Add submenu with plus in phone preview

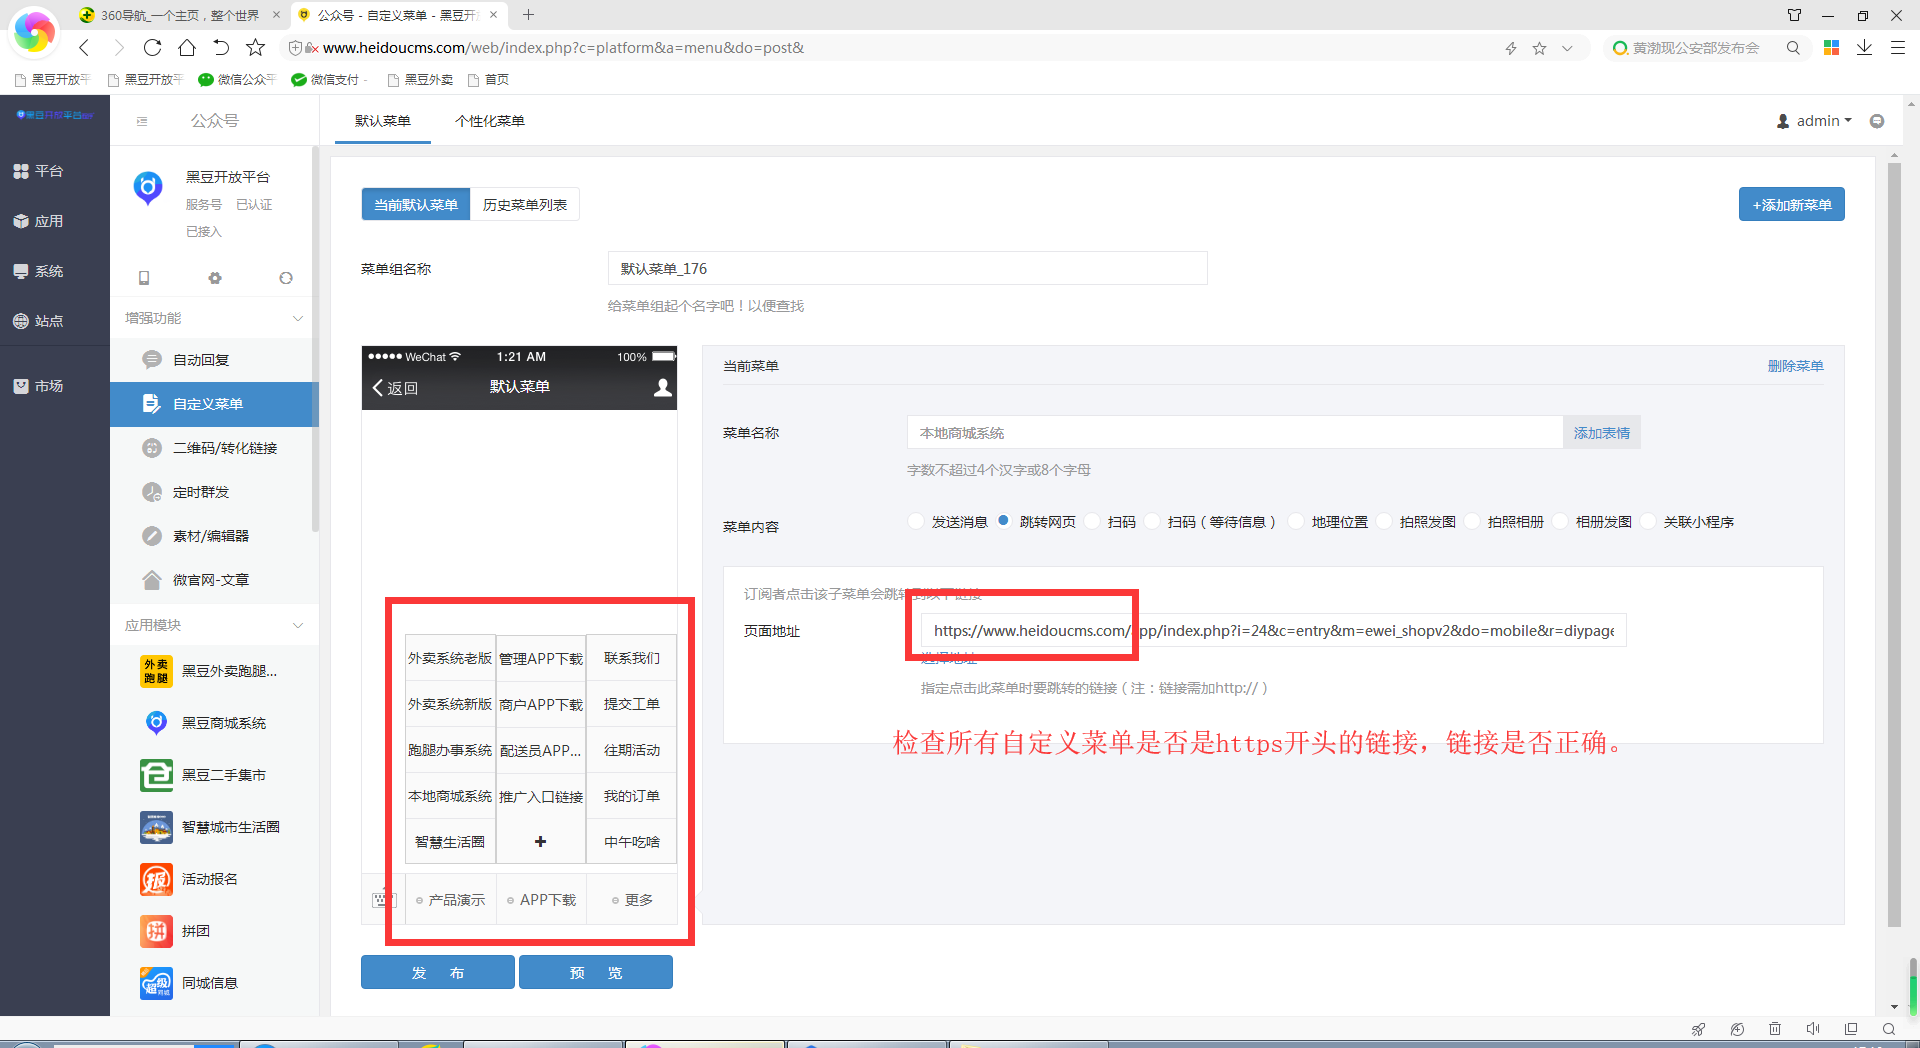[541, 842]
